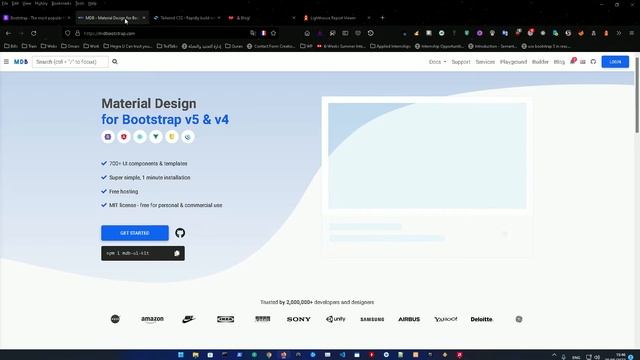Go back with the browser back arrow
Screen dimensions: 640x360
tap(8, 33)
